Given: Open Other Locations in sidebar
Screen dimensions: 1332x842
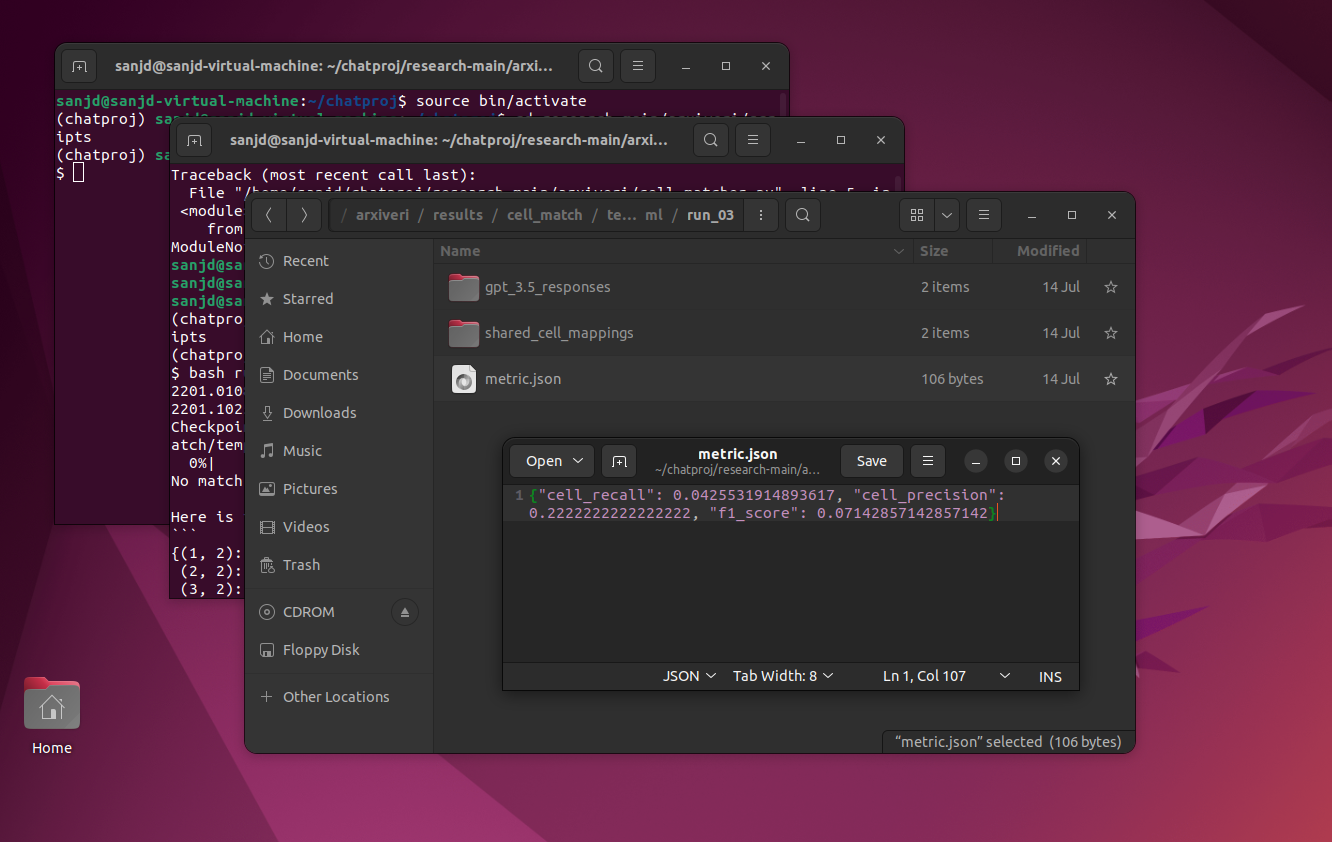Looking at the screenshot, I should 339,697.
